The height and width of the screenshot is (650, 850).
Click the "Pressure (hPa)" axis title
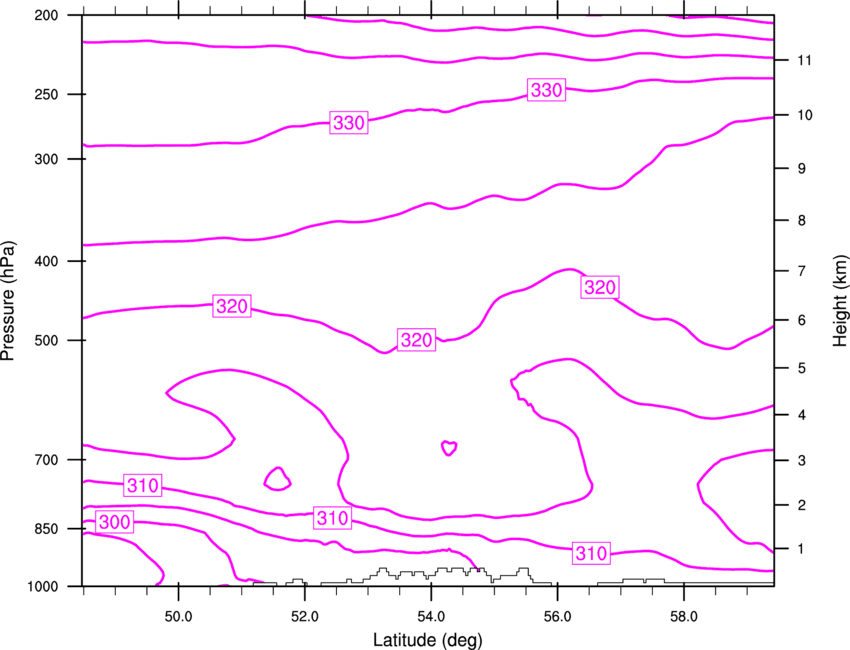8,301
